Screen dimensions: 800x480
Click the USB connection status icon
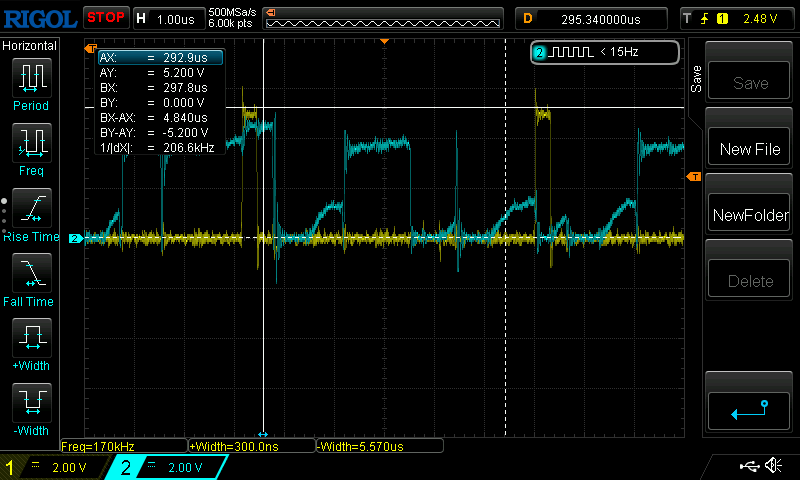point(749,465)
